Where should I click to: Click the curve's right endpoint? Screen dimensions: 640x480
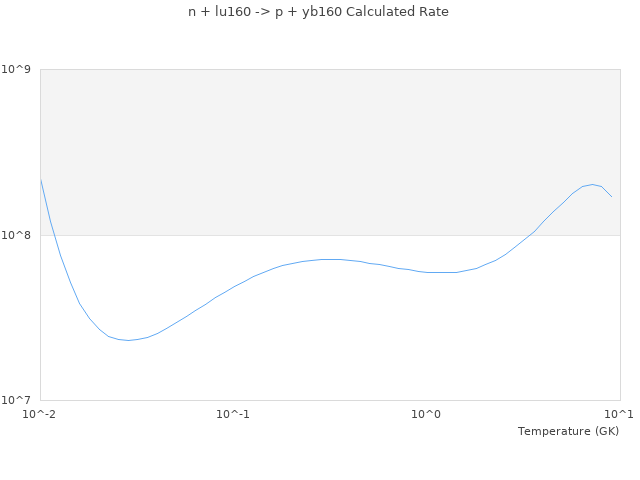tap(611, 196)
